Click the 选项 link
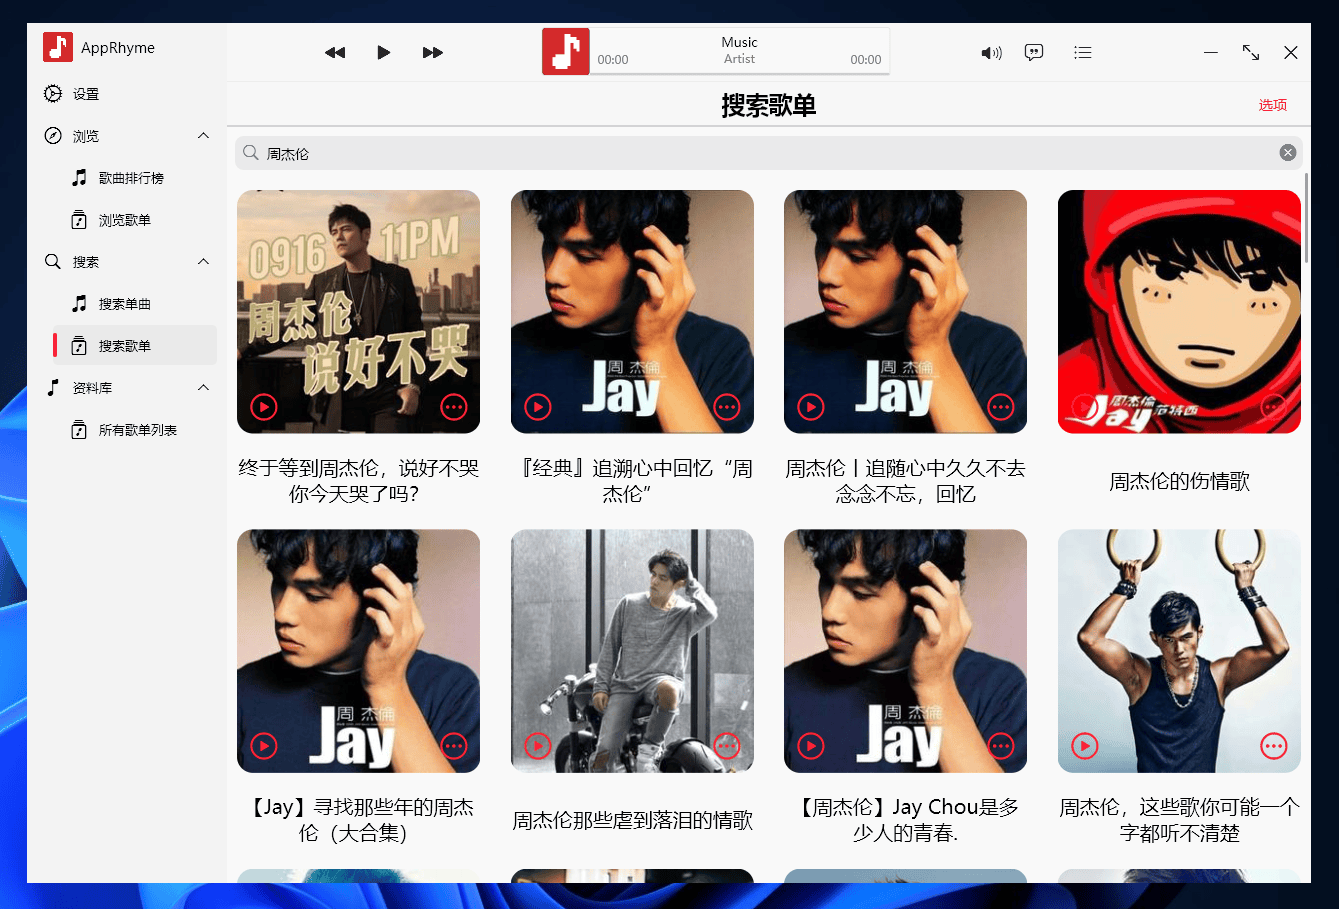This screenshot has height=909, width=1339. 1272,105
